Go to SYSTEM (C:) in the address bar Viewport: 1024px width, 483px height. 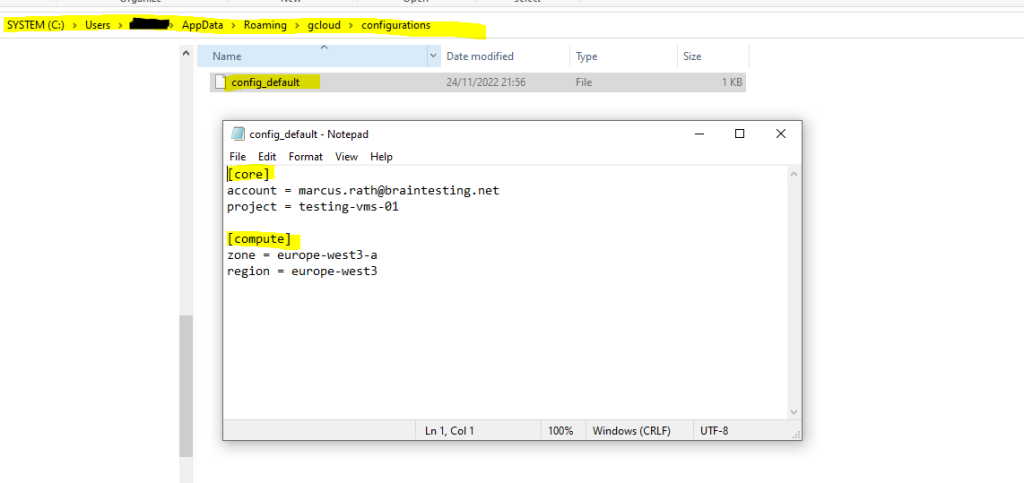(35, 25)
